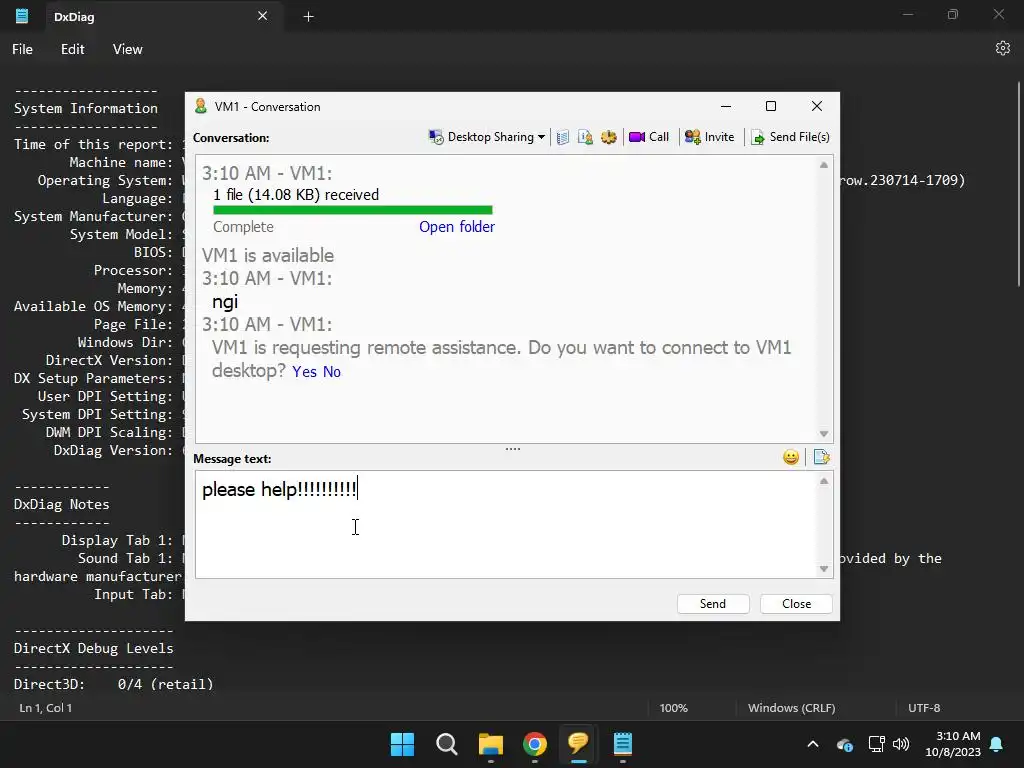Click the 'System Information' heading in Notepad
Viewport: 1024px width, 768px height.
point(86,108)
